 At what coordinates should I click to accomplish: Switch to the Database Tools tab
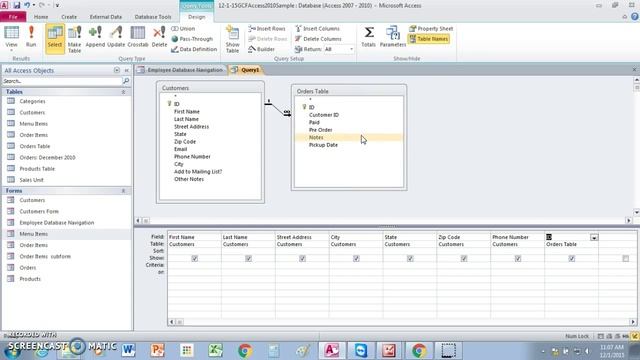153,17
